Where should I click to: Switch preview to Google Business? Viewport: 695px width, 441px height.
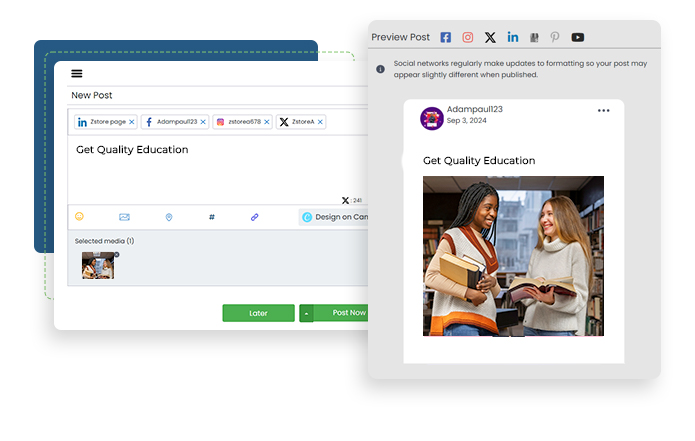(534, 38)
